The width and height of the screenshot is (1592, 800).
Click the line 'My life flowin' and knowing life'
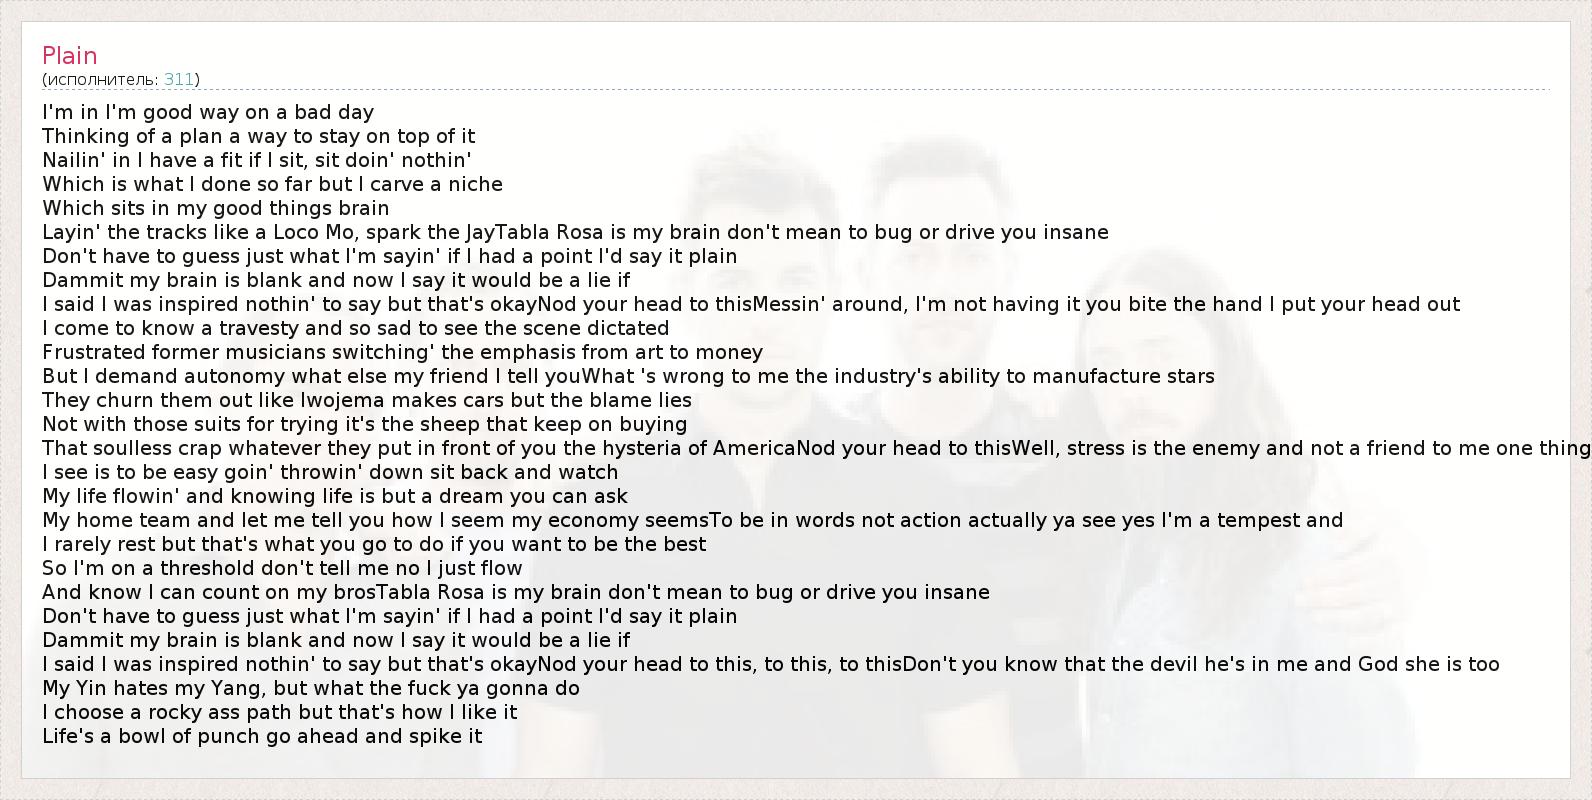coord(335,496)
